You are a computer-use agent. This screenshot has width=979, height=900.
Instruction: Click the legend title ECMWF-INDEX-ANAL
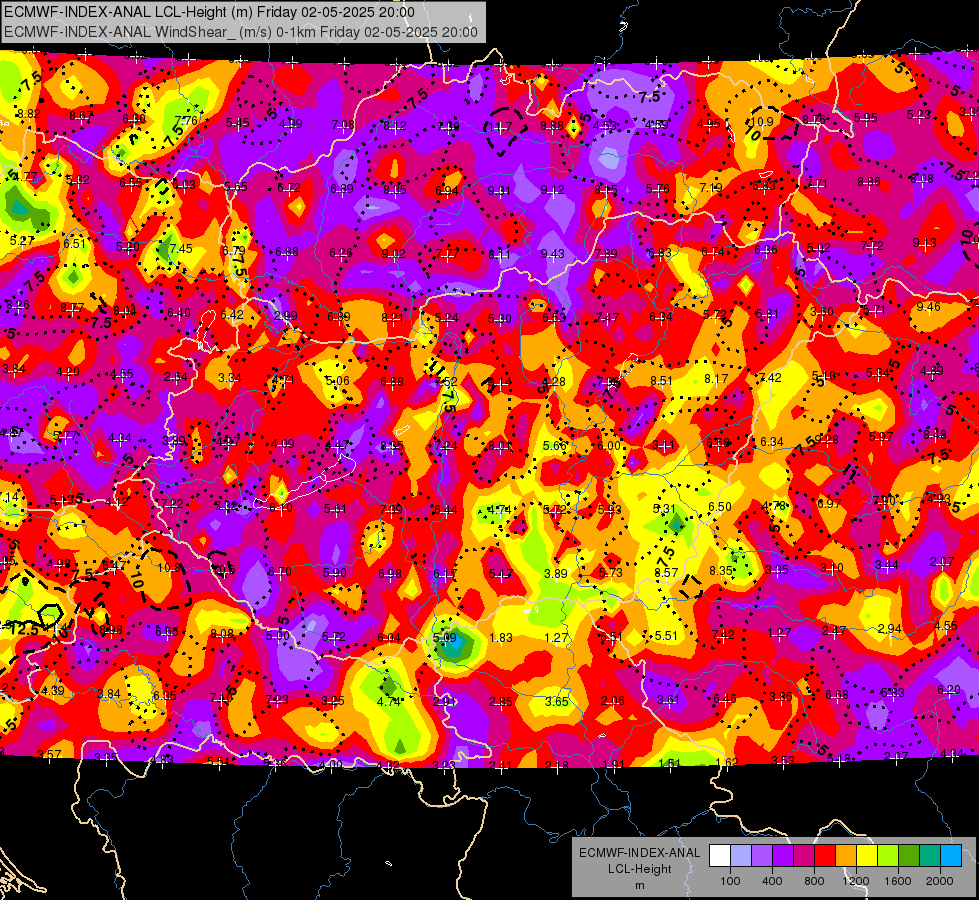[639, 853]
